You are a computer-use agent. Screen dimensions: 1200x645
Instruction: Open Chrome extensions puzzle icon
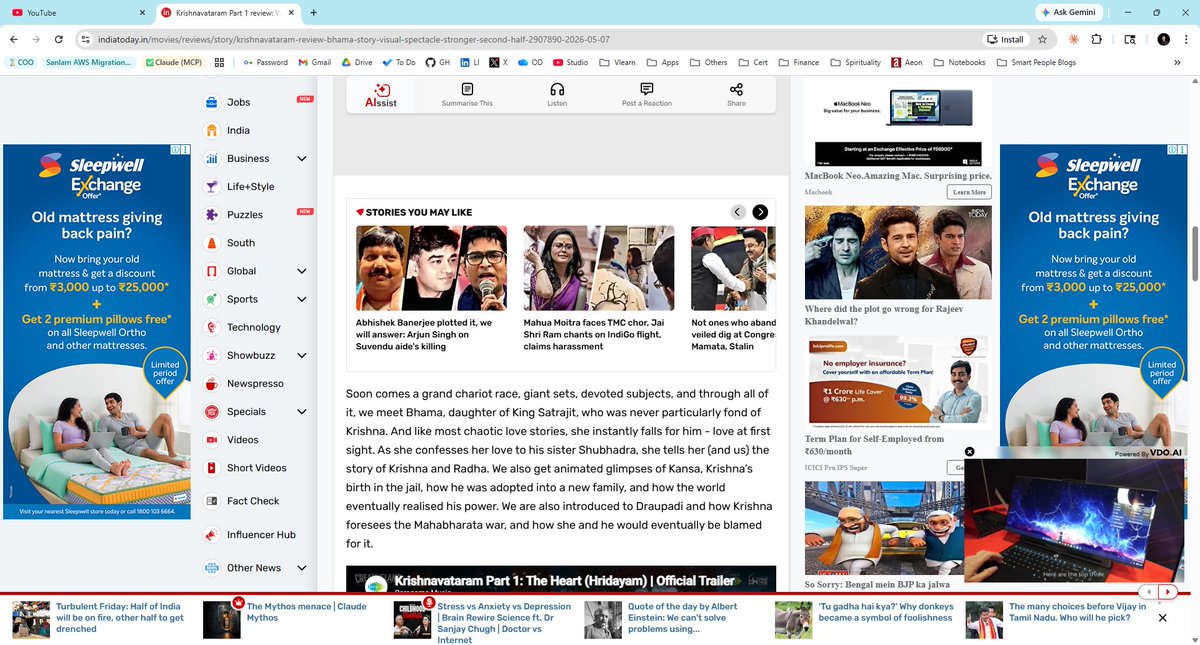point(1096,39)
